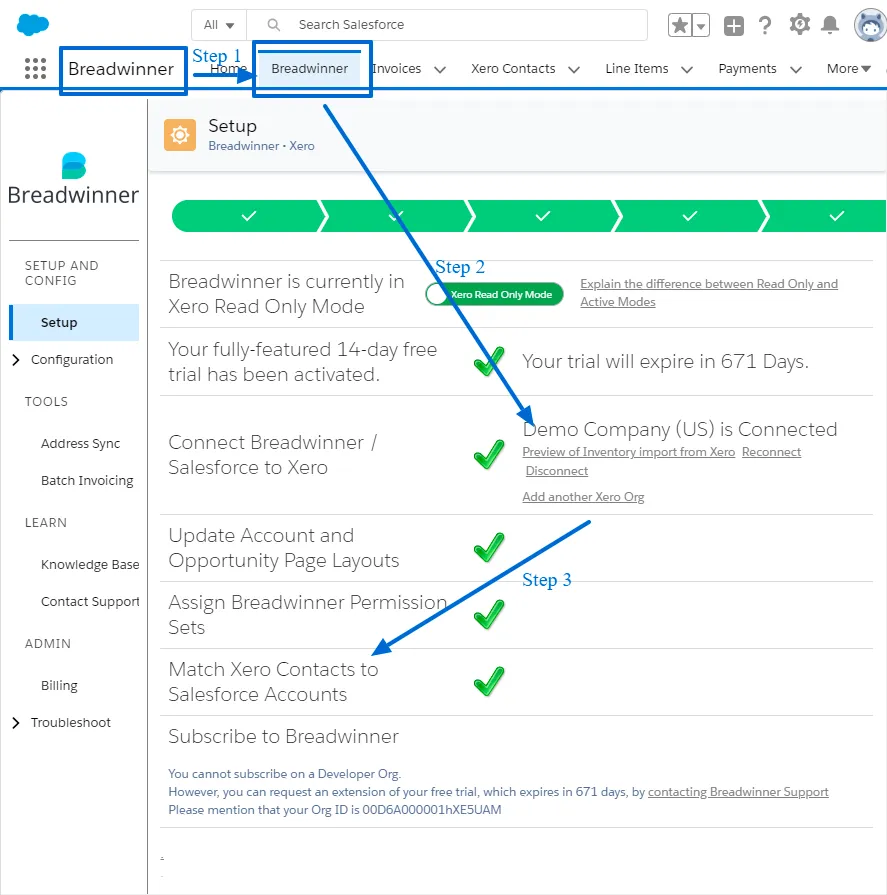Open the user profile avatar
Screen dimensions: 887x895
pyautogui.click(x=870, y=25)
